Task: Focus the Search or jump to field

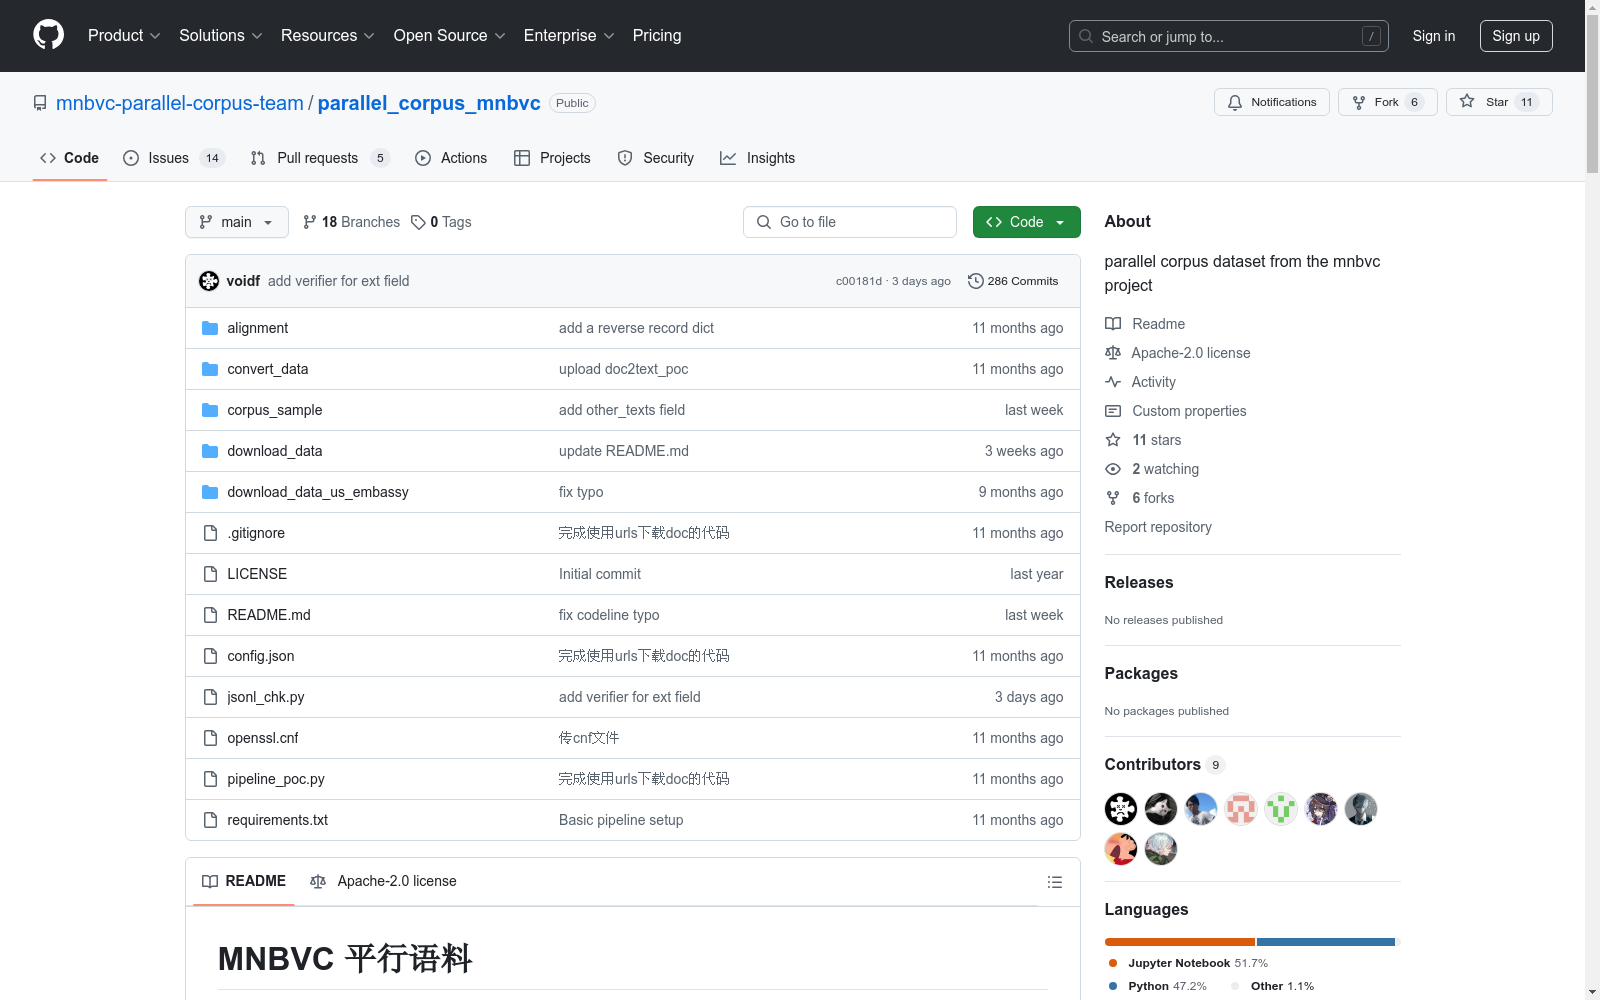Action: 1229,36
